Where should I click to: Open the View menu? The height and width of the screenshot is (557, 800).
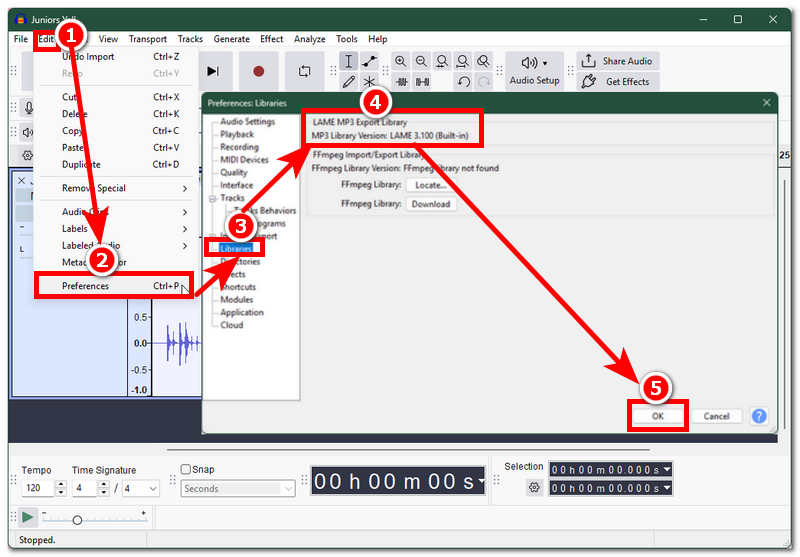108,39
